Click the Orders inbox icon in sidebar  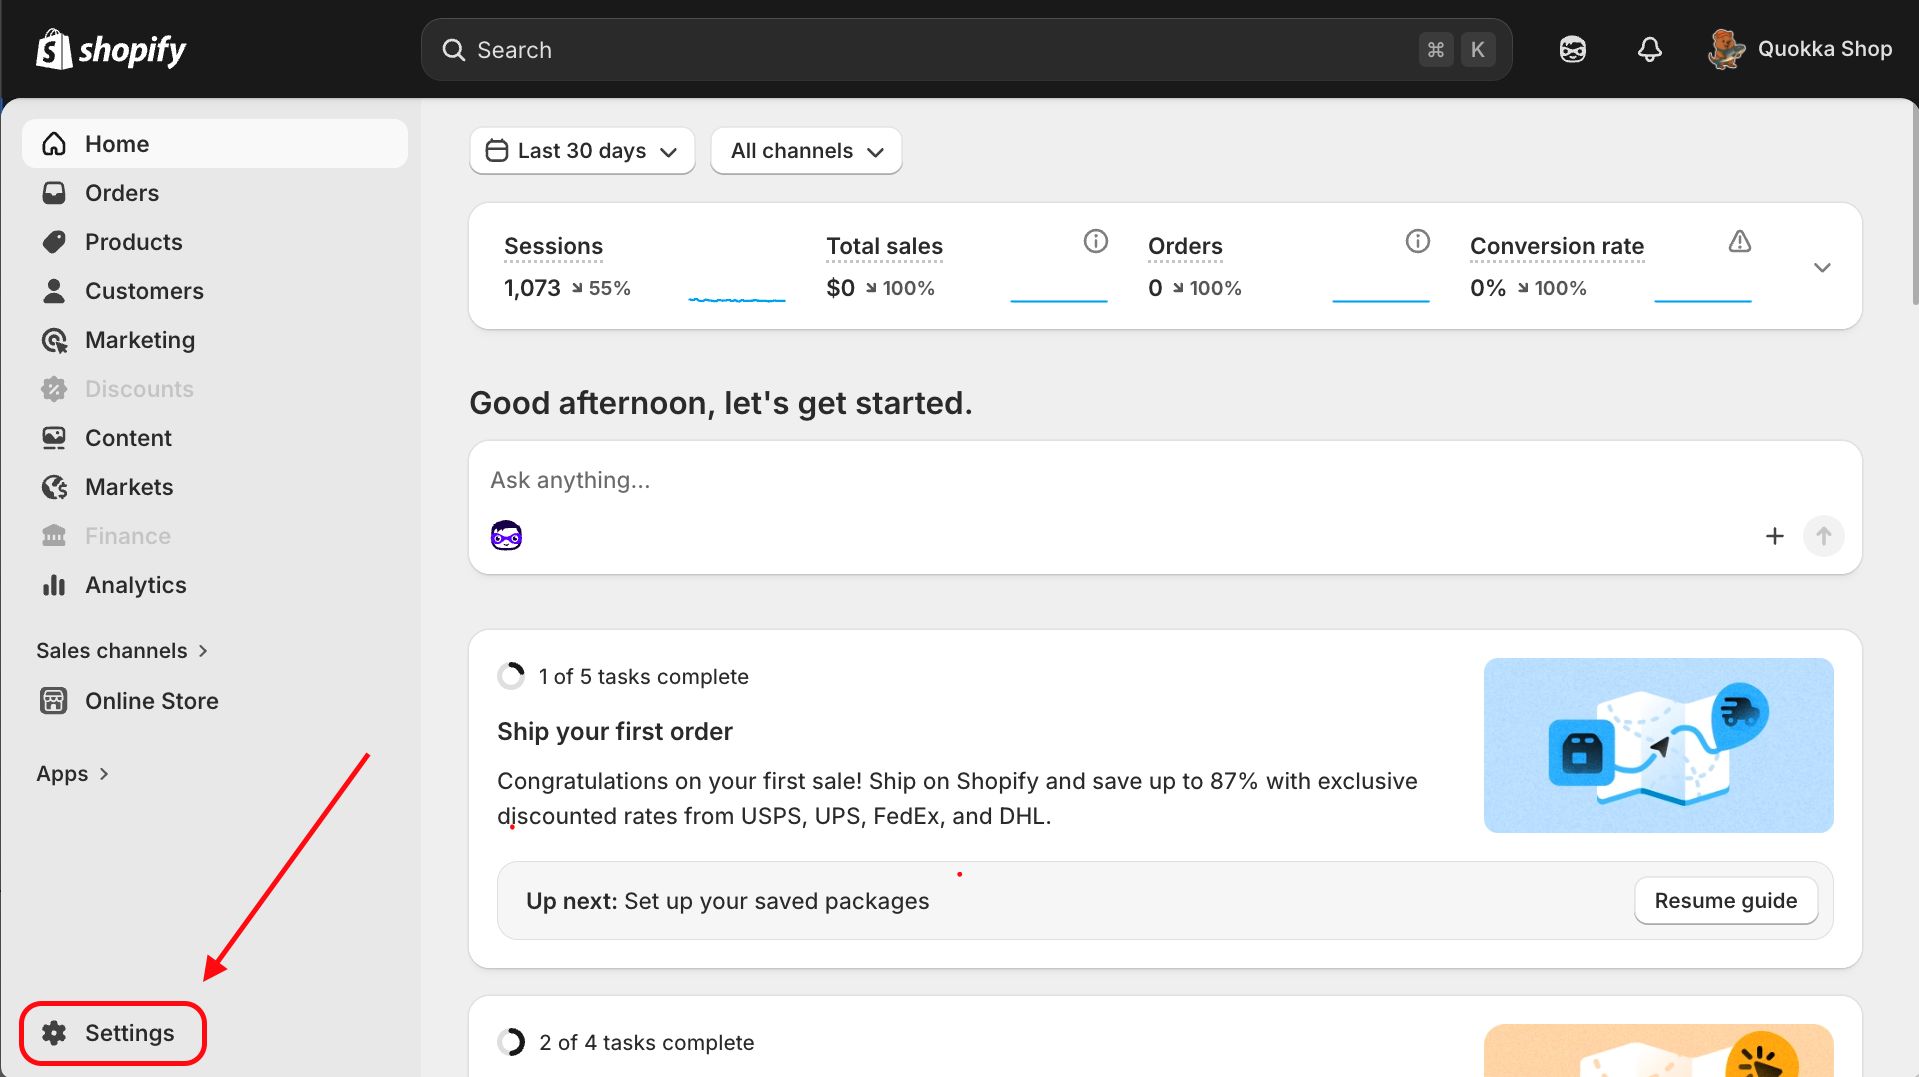[54, 193]
